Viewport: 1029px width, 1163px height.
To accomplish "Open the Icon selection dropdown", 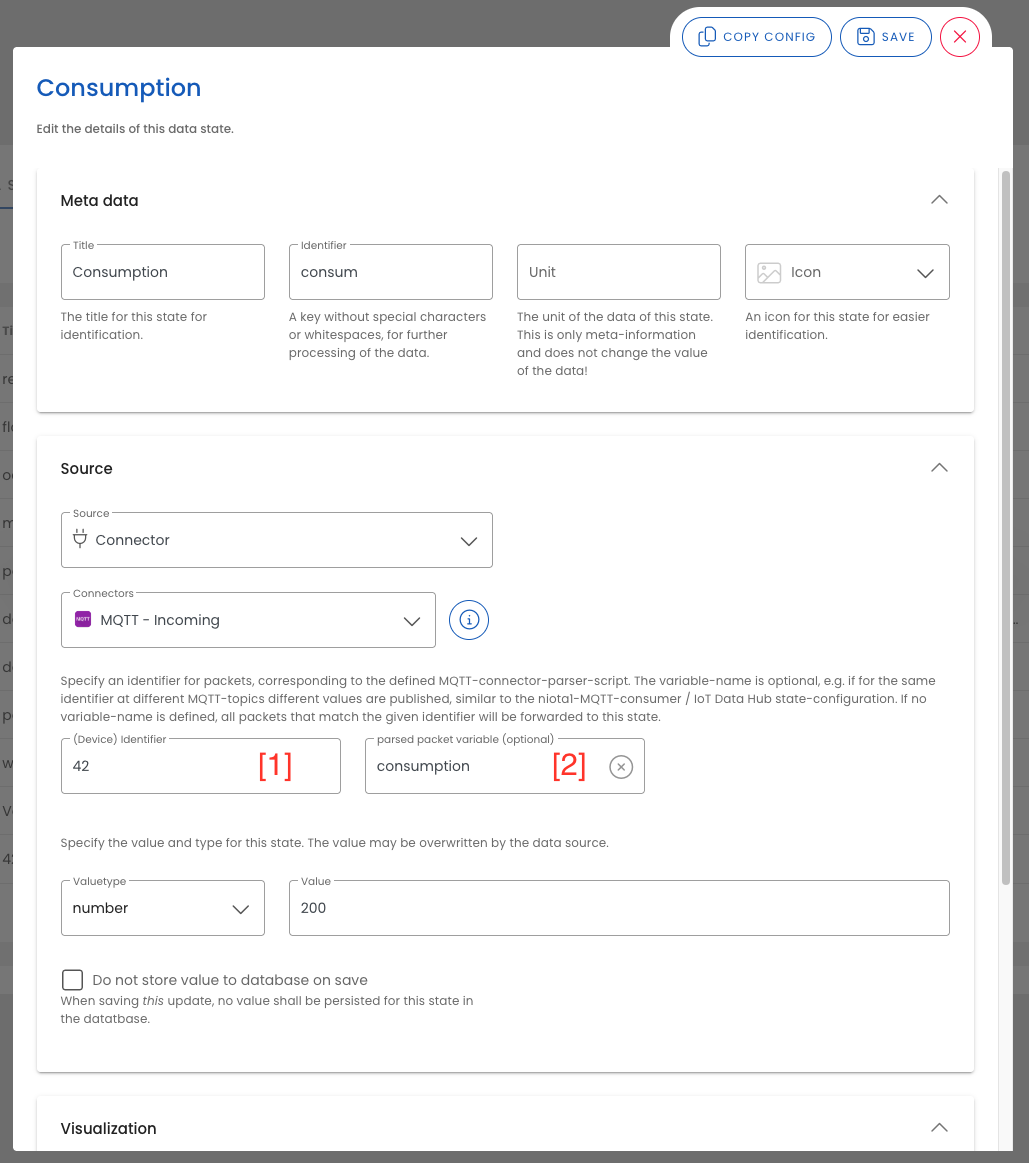I will click(x=925, y=273).
